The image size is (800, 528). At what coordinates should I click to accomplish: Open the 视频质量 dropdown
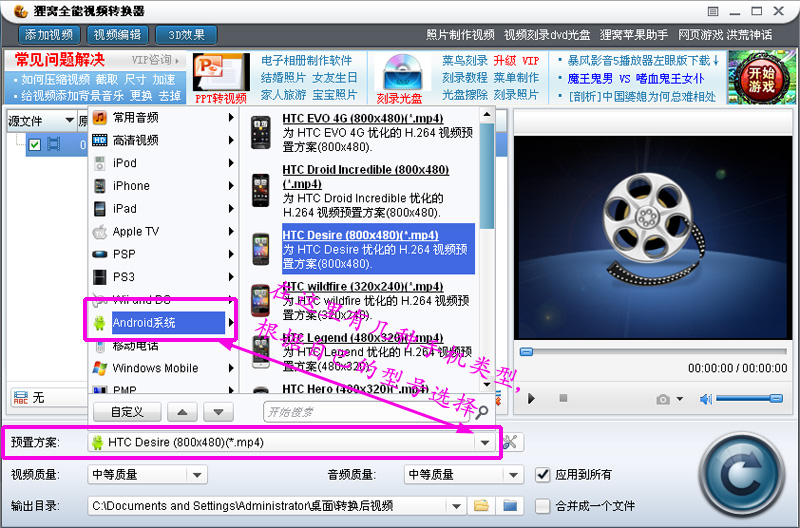click(197, 475)
